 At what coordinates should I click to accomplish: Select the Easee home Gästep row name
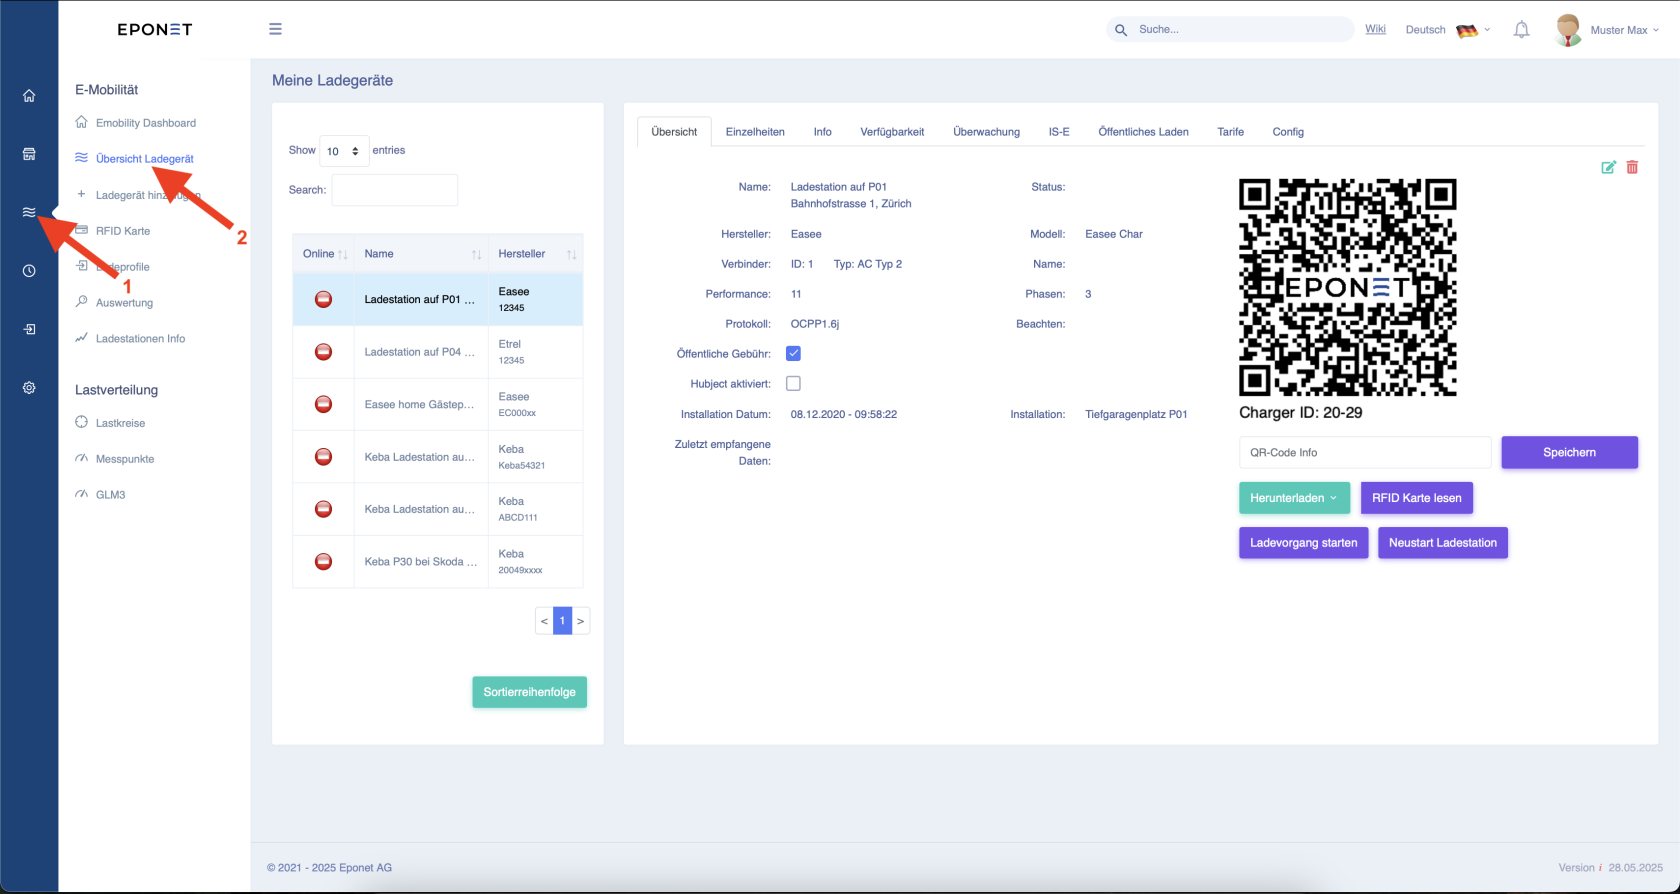point(419,404)
